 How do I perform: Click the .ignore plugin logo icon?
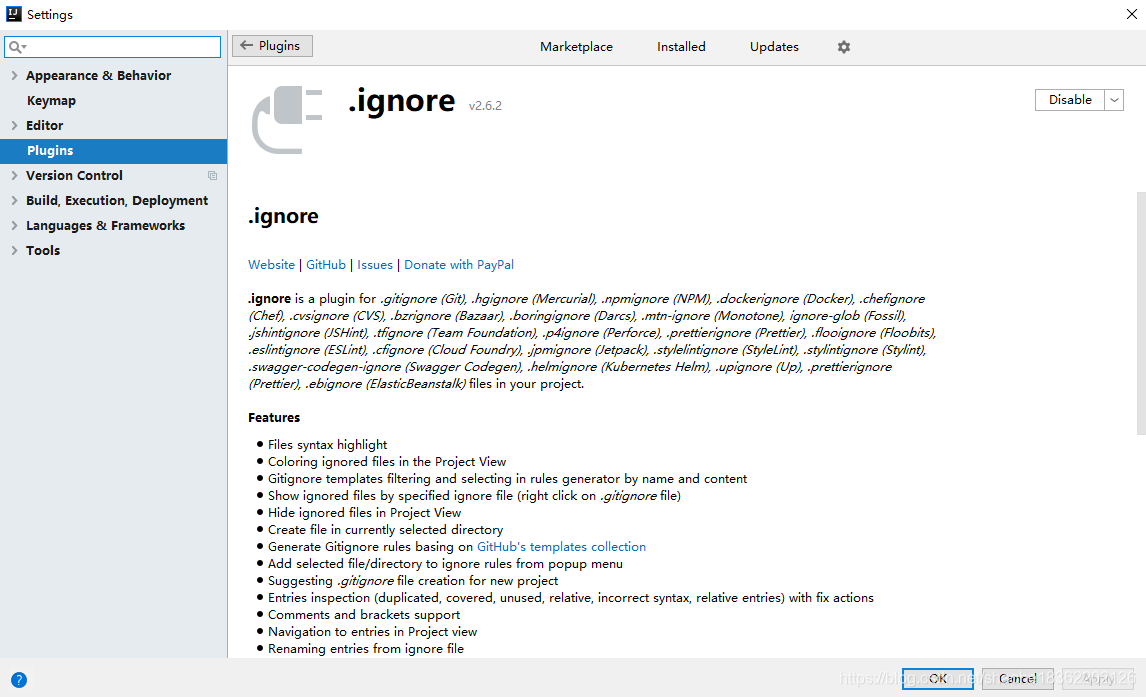coord(286,119)
